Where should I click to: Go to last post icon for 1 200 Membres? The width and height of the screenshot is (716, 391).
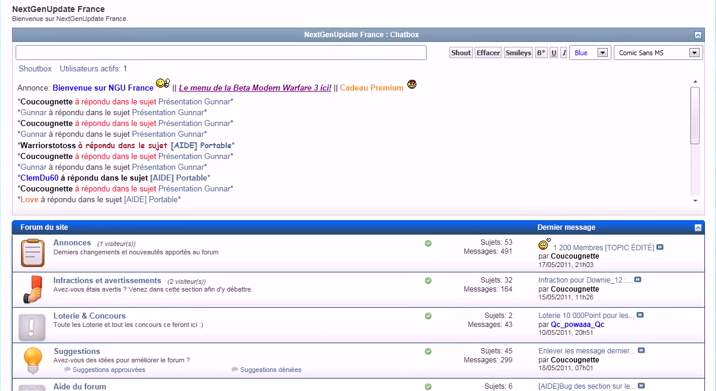tap(660, 247)
